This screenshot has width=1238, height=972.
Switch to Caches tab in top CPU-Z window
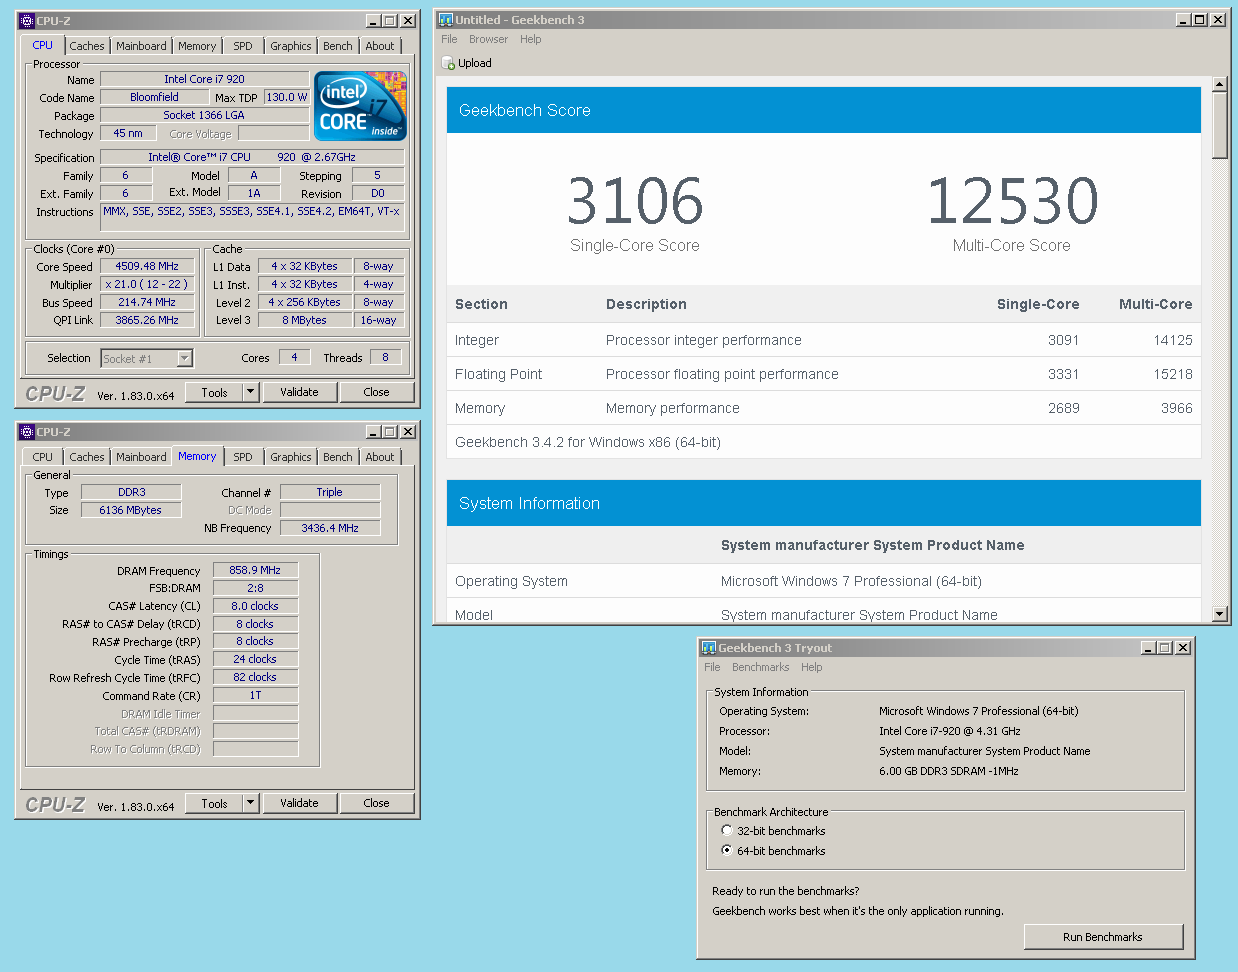click(87, 46)
